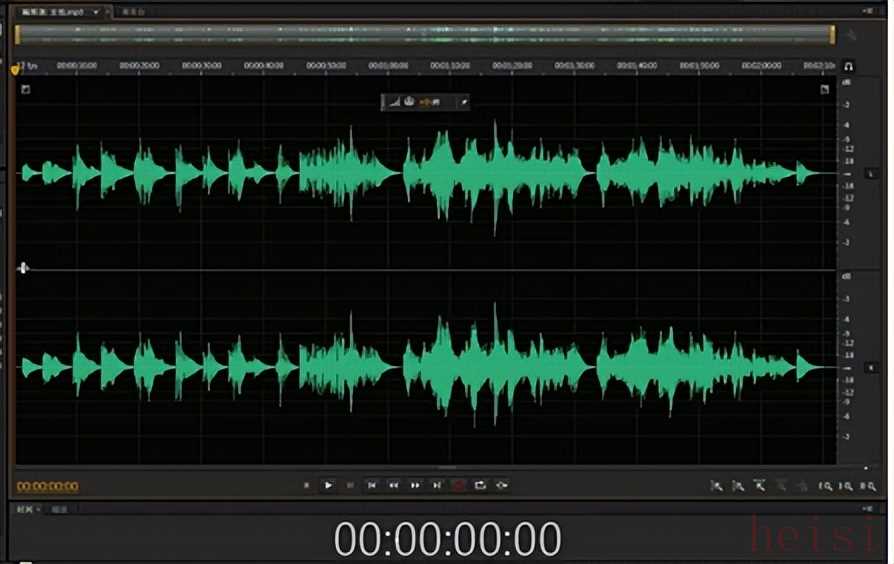The height and width of the screenshot is (564, 894).
Task: Click the Rewind transport icon
Action: [x=393, y=485]
